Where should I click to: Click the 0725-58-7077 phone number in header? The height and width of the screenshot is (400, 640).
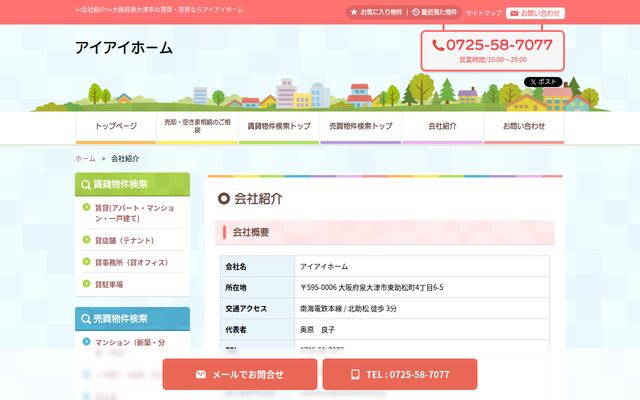(499, 45)
